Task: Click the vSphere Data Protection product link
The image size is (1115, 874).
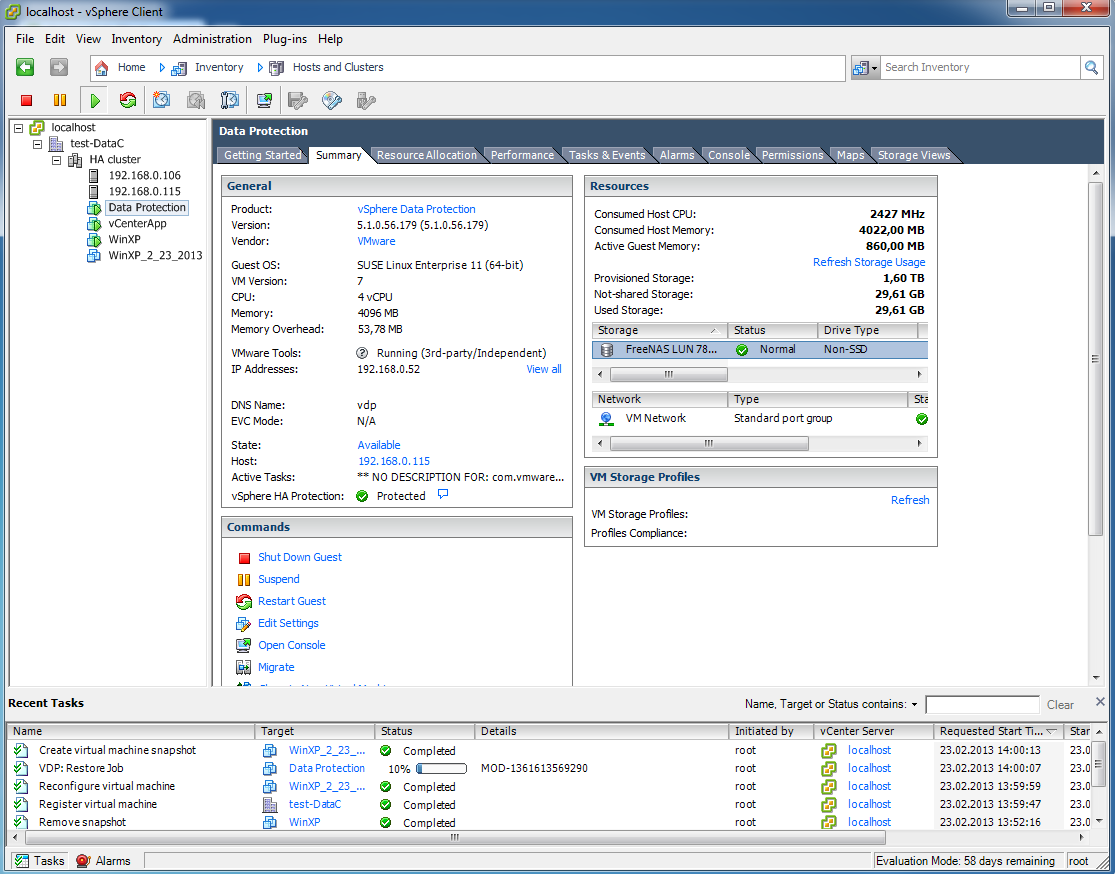Action: (416, 209)
